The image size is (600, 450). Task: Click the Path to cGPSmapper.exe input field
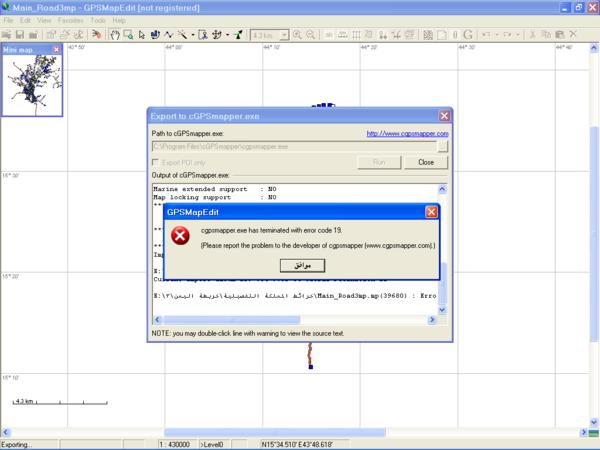294,147
